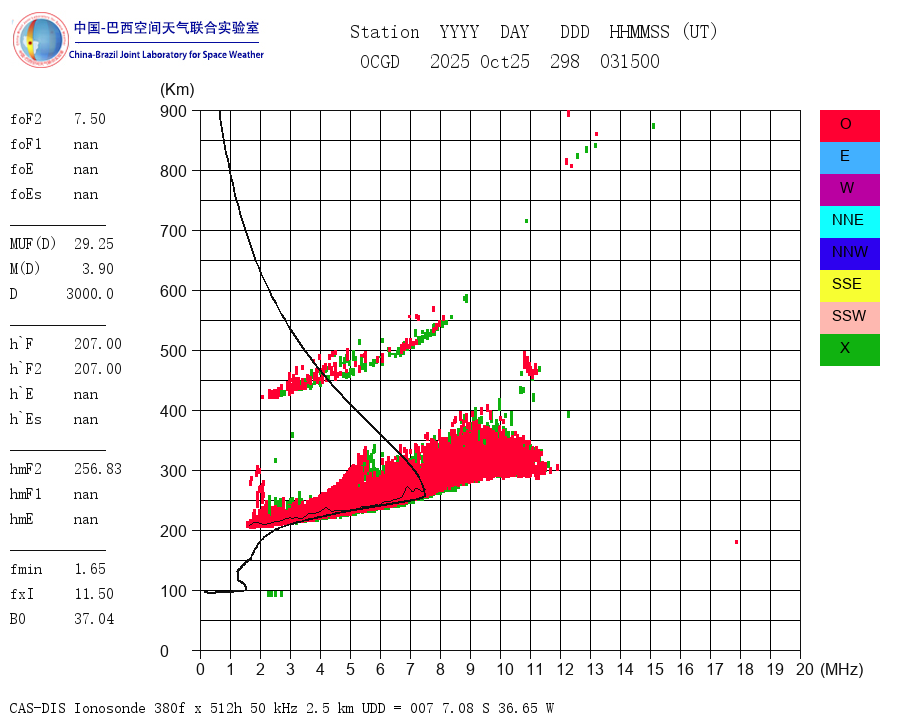Screen dimensions: 900x720
Task: Click the hmE parameter label
Action: click(x=22, y=519)
